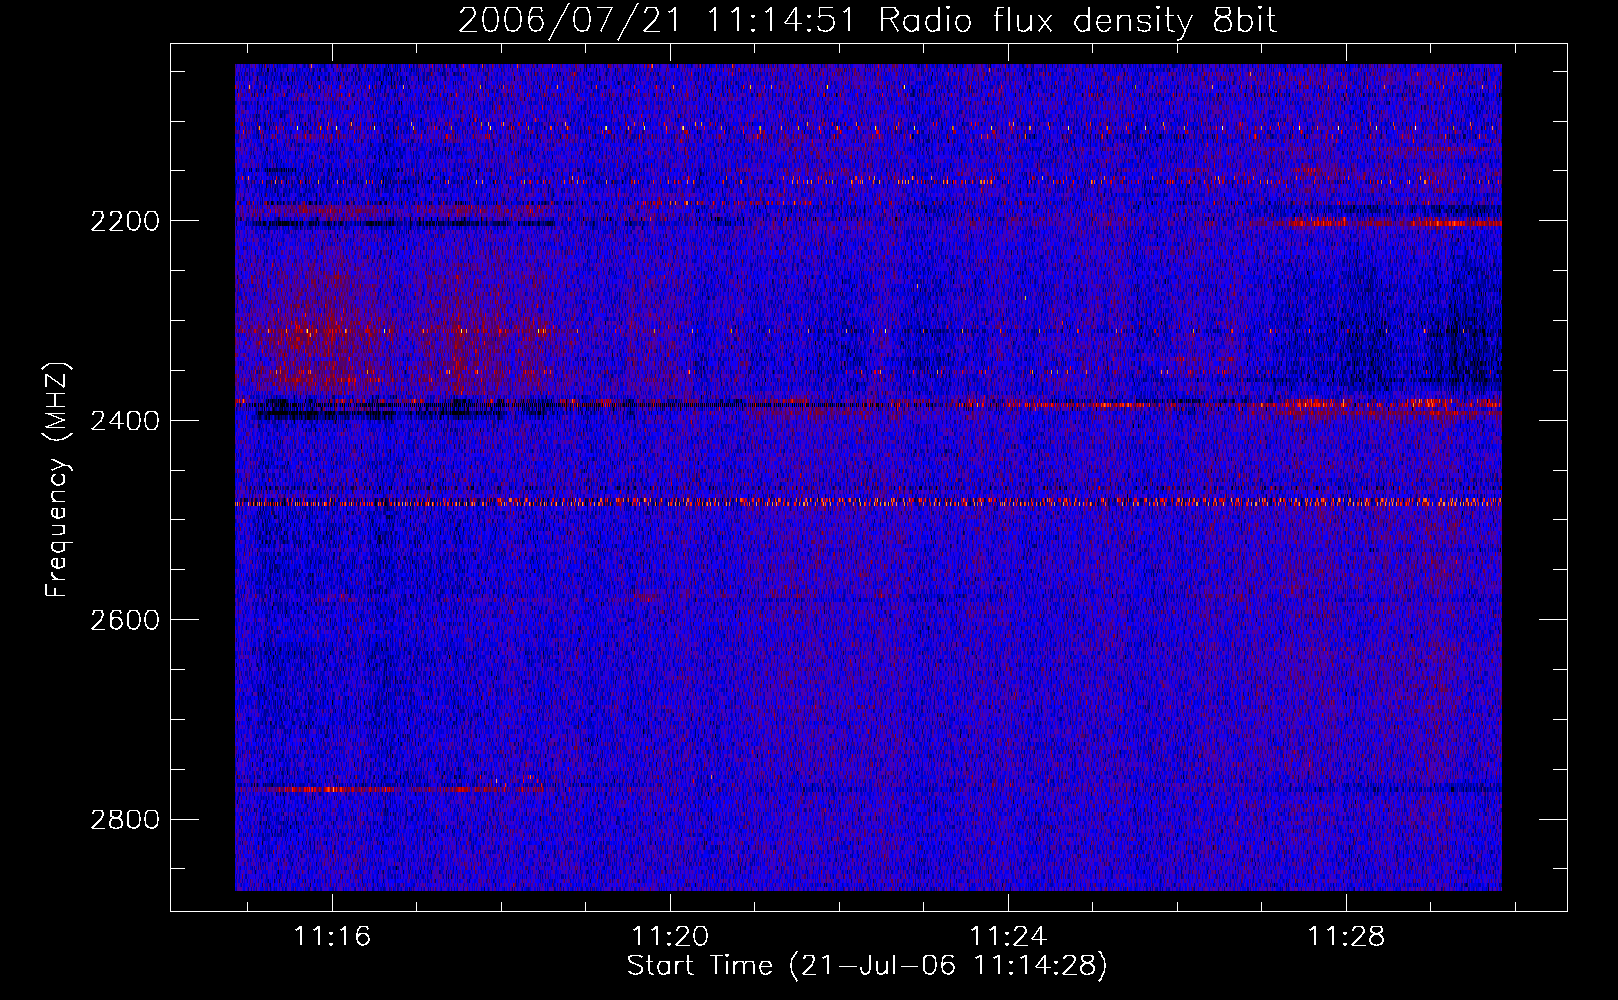Viewport: 1618px width, 1000px height.
Task: Click the 2600 frequency axis label
Action: pos(124,620)
